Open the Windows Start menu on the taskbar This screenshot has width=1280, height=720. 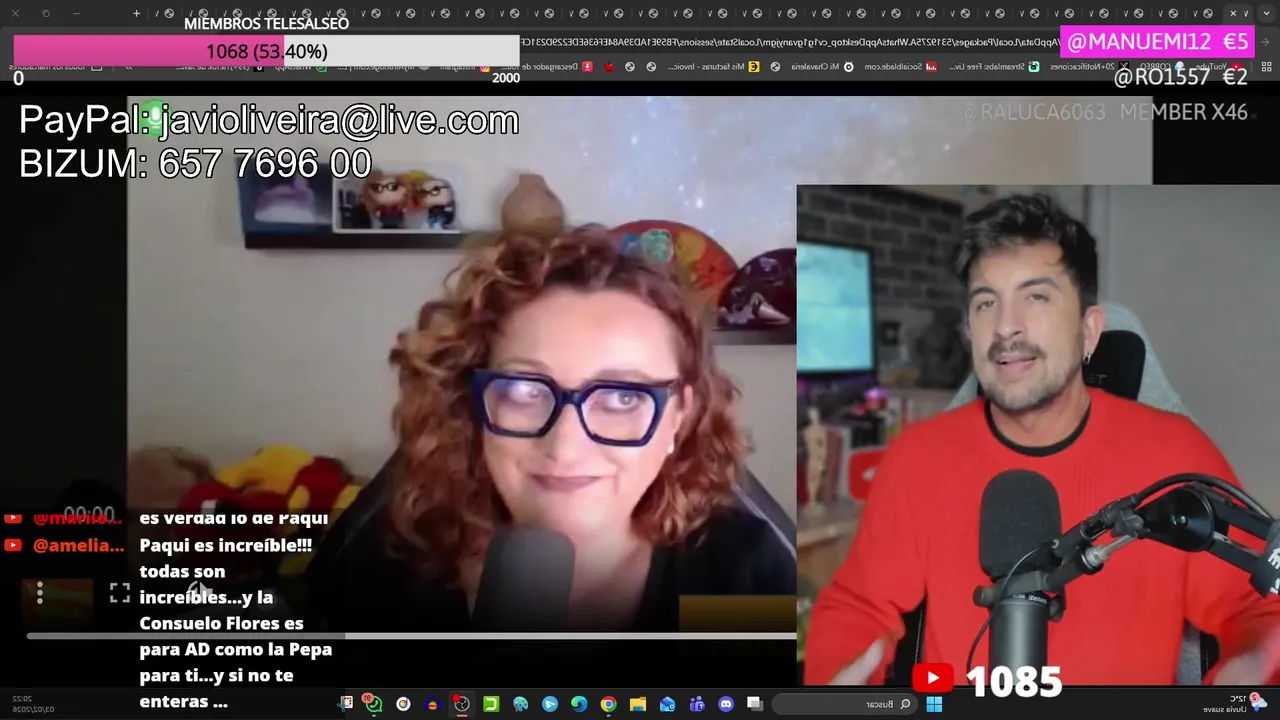click(934, 704)
